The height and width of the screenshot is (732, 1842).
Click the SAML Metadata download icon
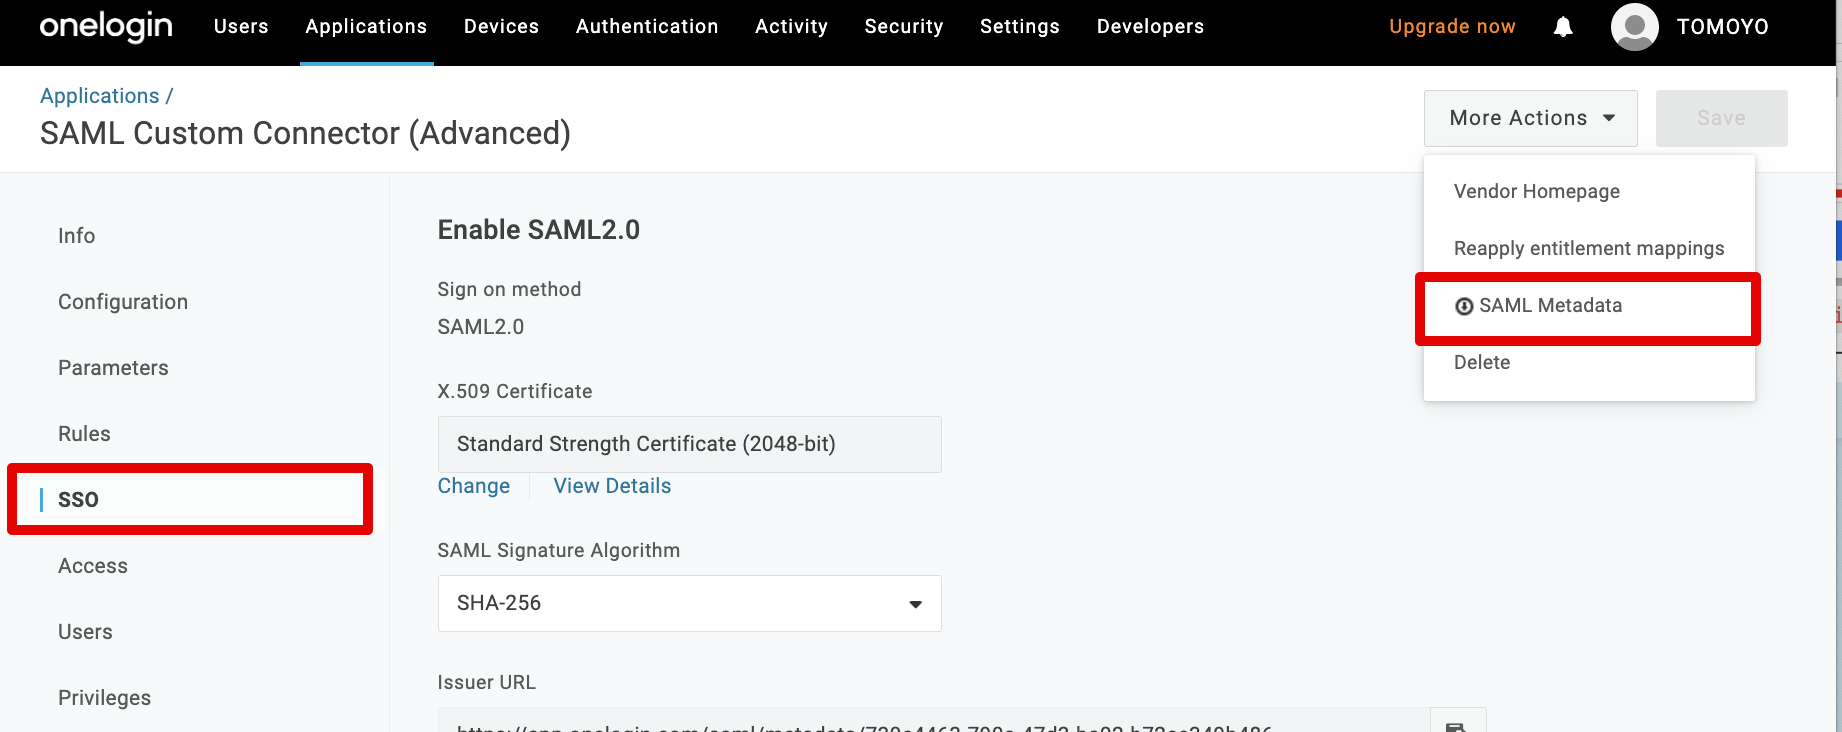pos(1464,306)
